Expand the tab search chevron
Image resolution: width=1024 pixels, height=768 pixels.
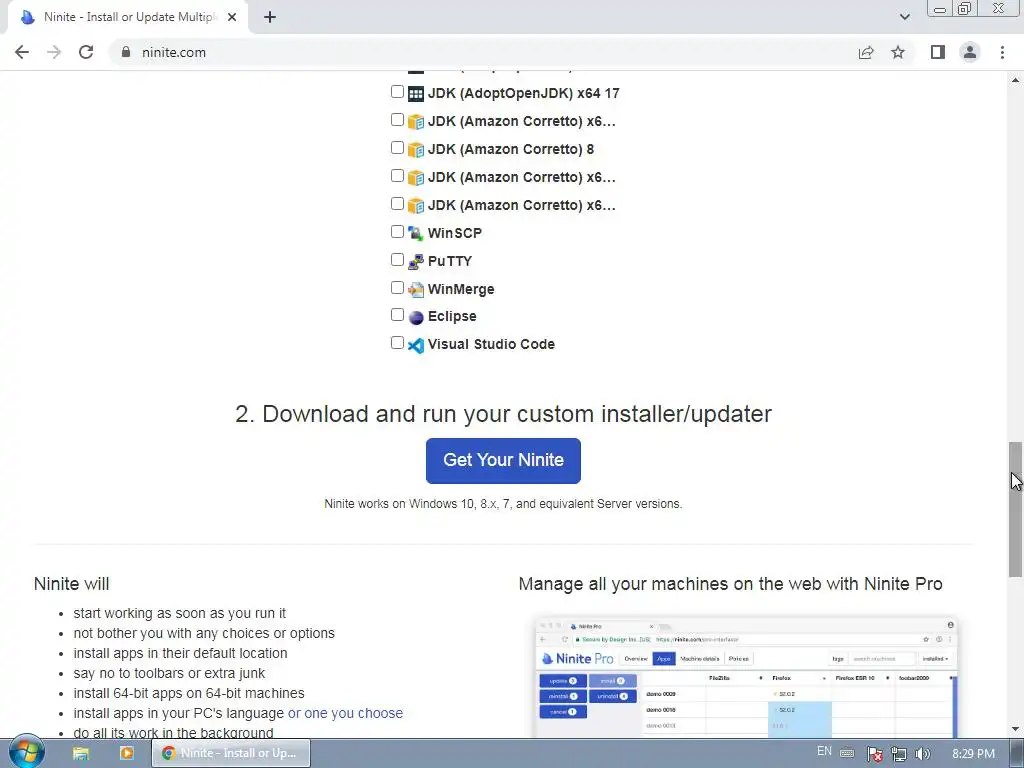click(x=904, y=17)
